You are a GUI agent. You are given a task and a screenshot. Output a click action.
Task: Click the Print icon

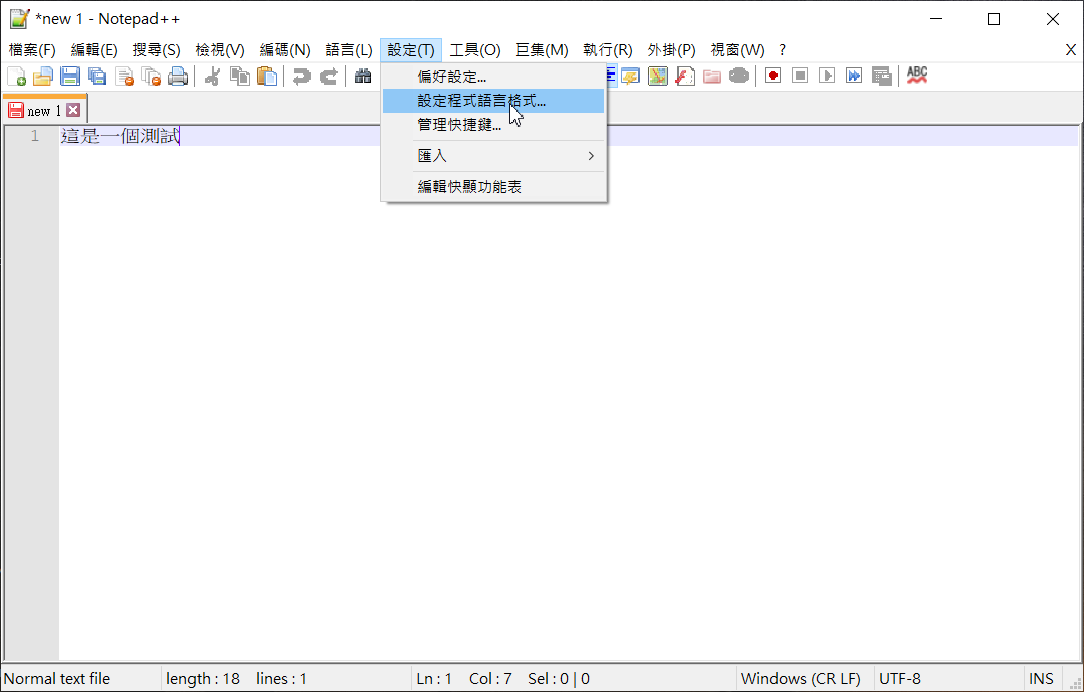pyautogui.click(x=178, y=76)
